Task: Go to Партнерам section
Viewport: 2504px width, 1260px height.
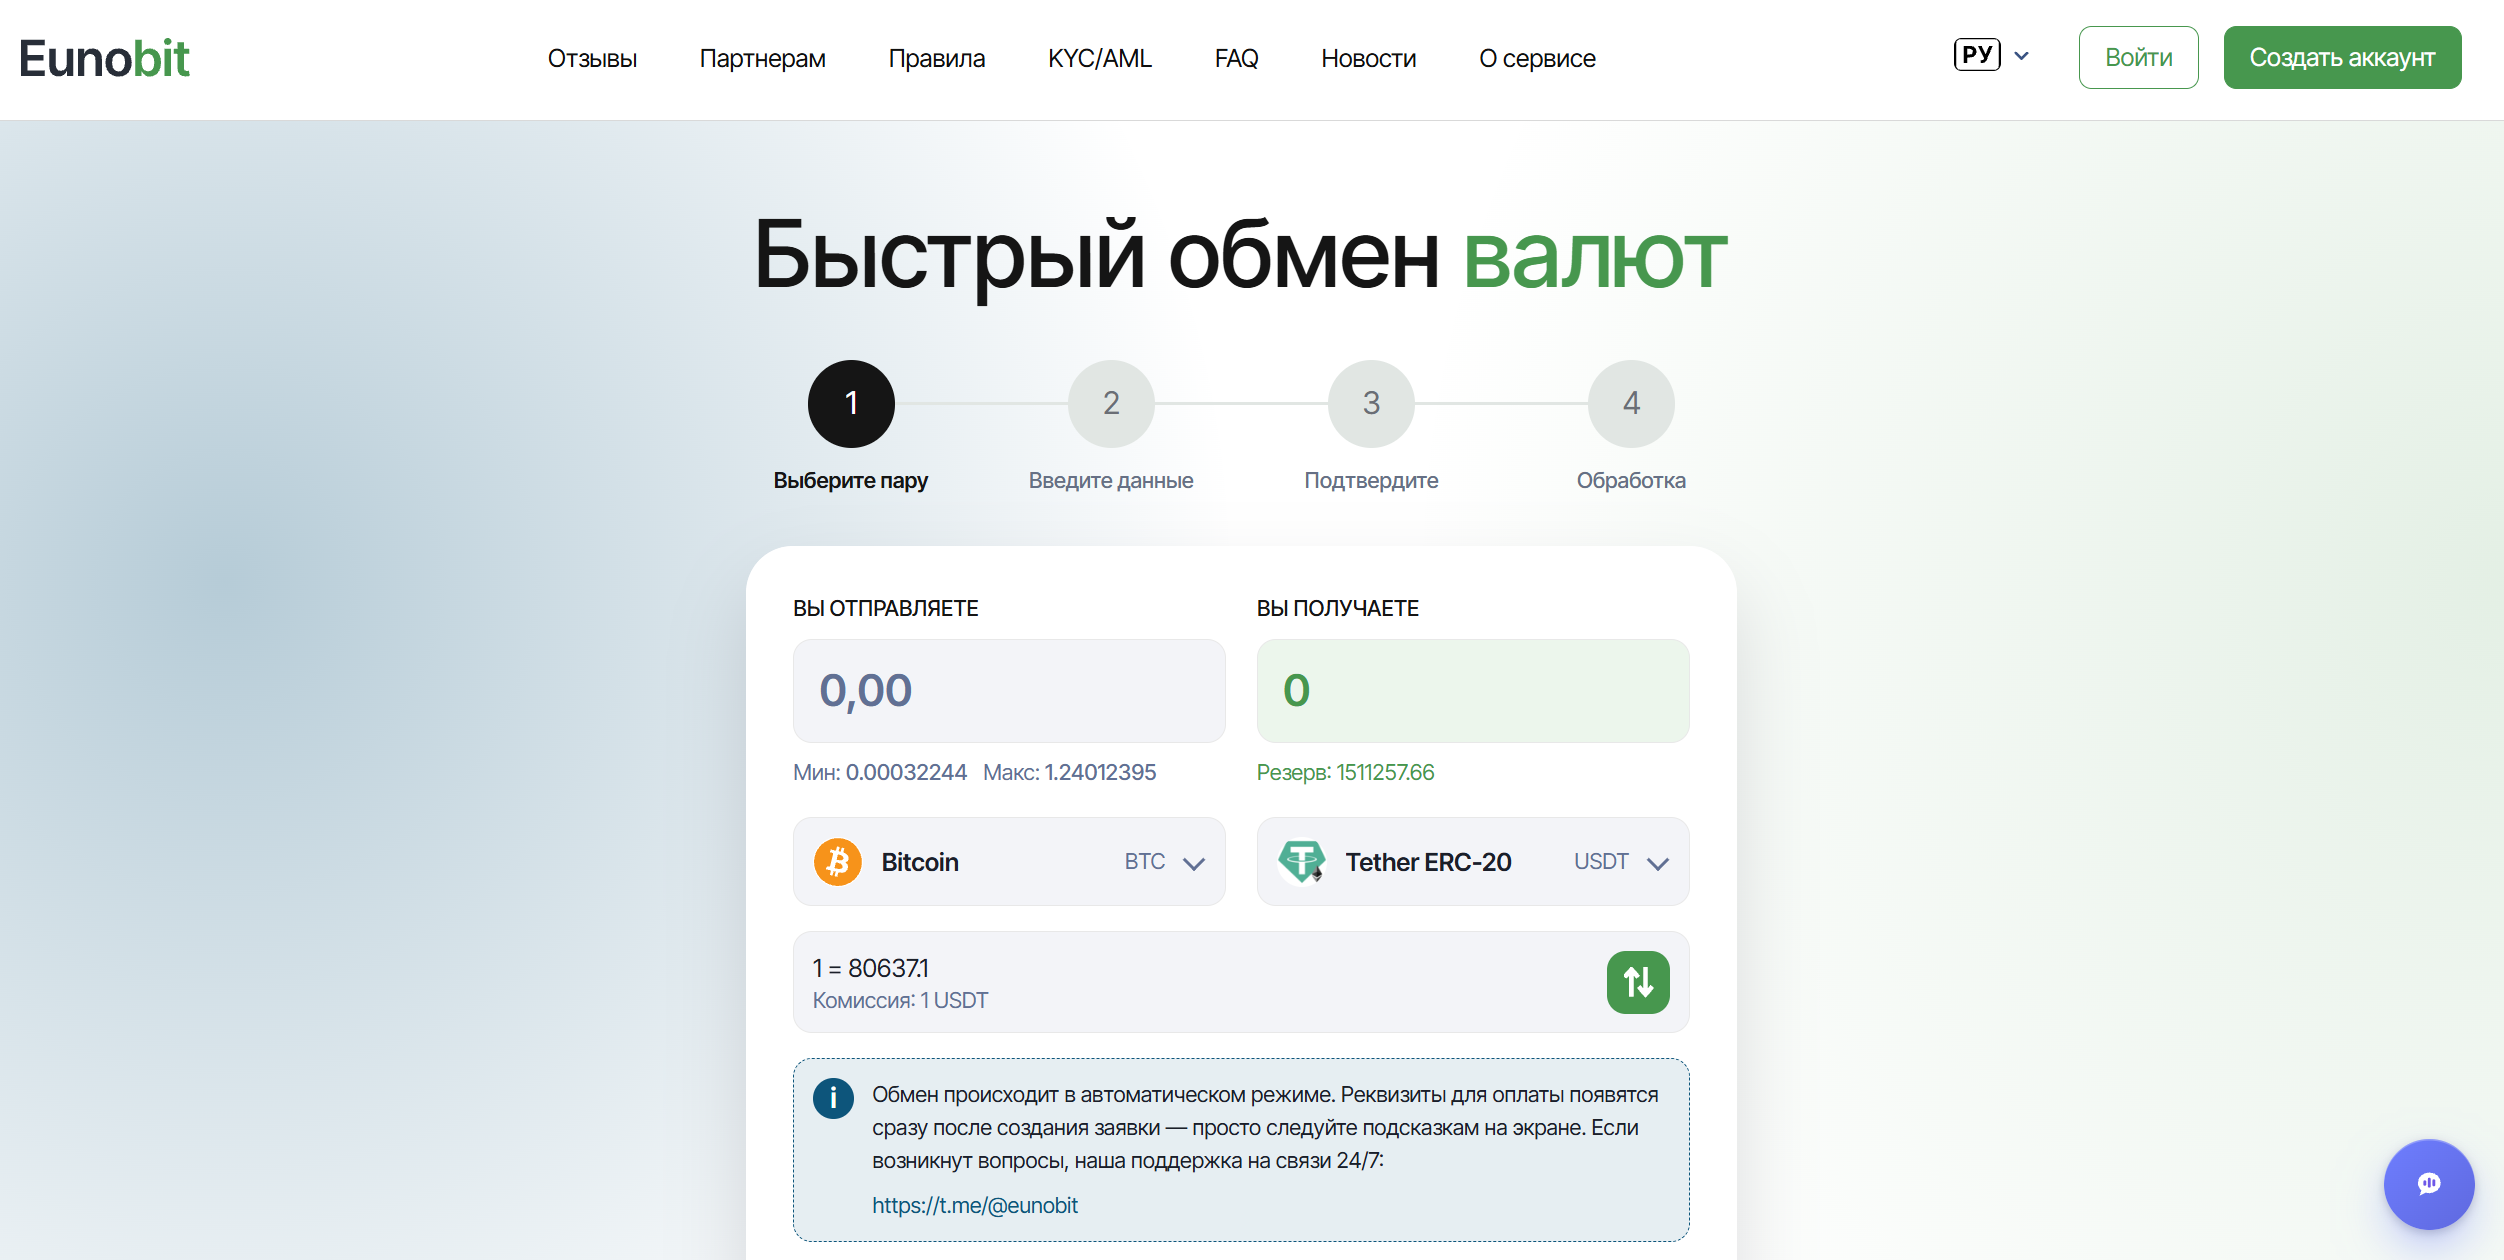Action: pyautogui.click(x=762, y=58)
